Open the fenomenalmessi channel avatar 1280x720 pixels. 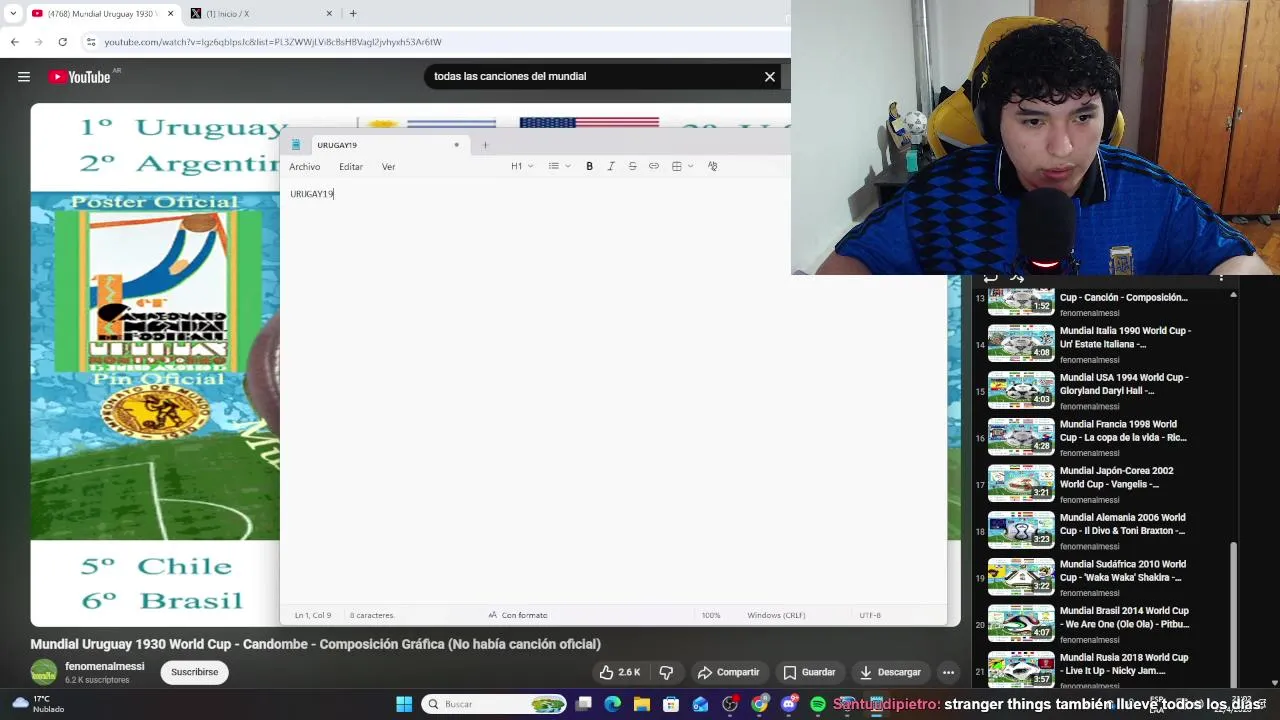point(44,672)
